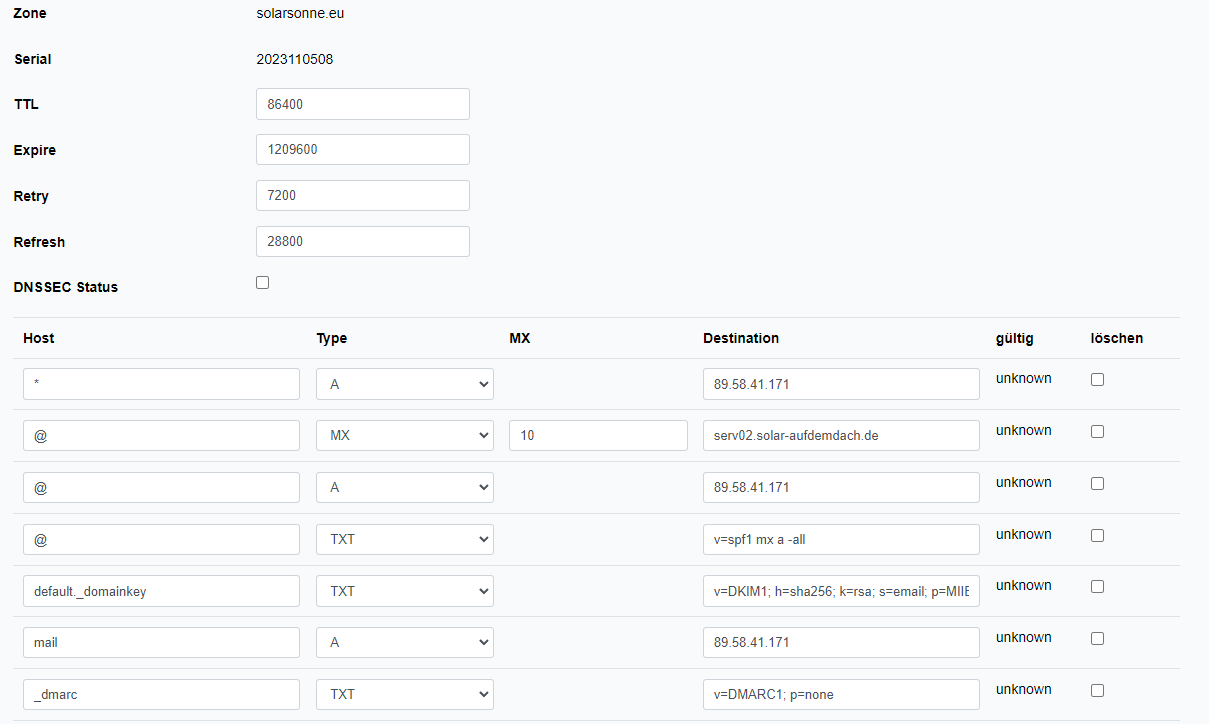Click the DKIM key destination field
This screenshot has height=724, width=1209.
pos(840,591)
